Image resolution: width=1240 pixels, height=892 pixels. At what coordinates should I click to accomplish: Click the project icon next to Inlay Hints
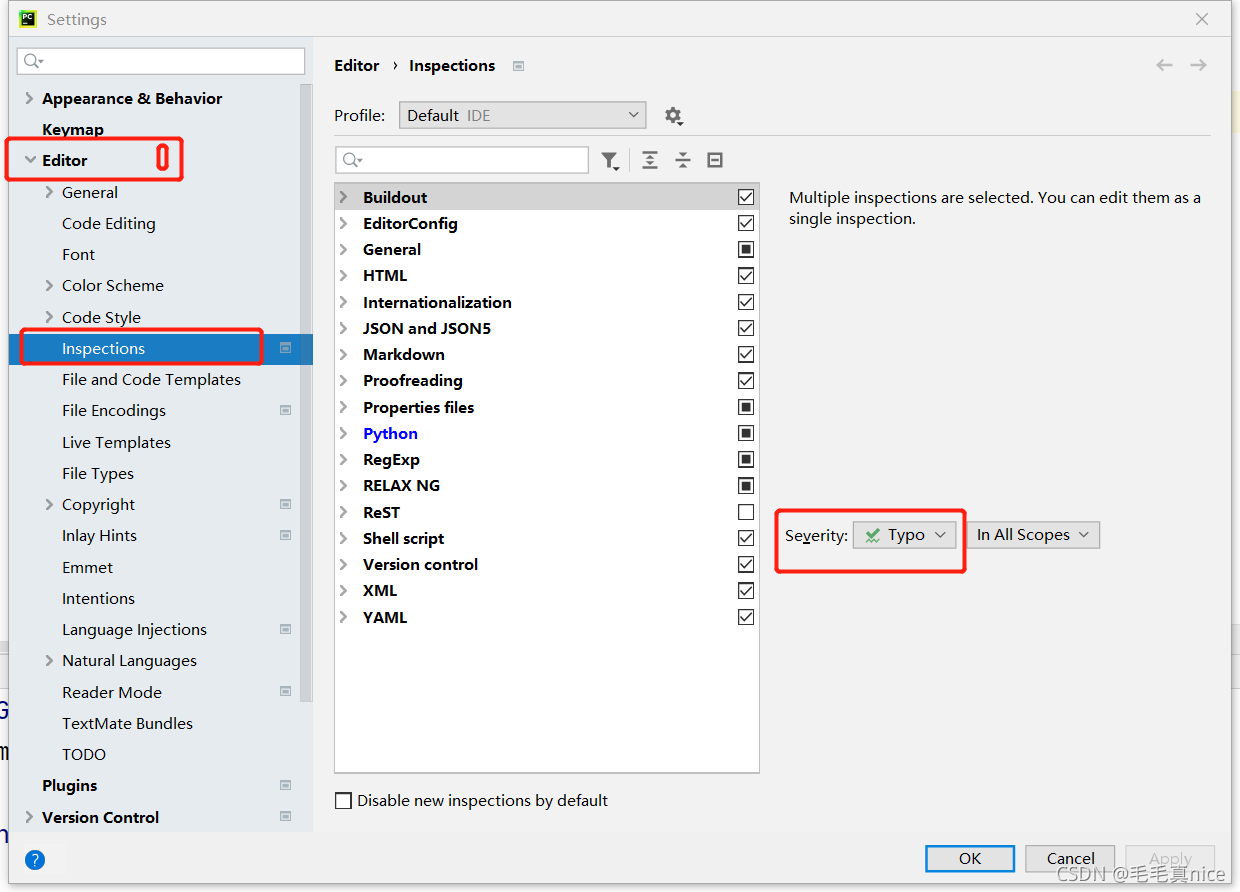pyautogui.click(x=286, y=536)
